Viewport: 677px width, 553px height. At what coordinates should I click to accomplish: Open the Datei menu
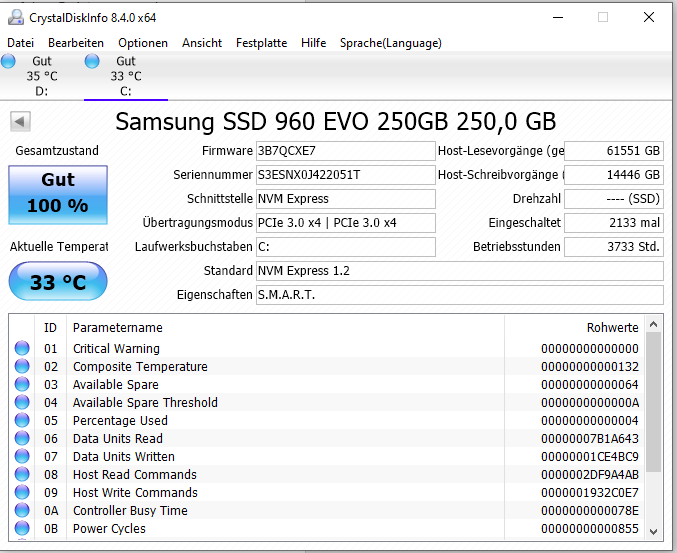[x=20, y=43]
